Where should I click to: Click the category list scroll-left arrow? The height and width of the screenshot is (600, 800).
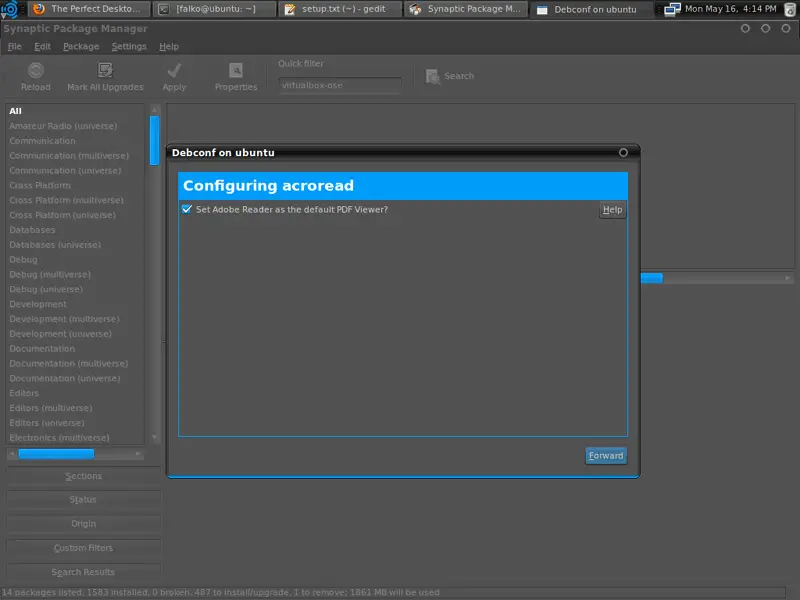(12, 454)
